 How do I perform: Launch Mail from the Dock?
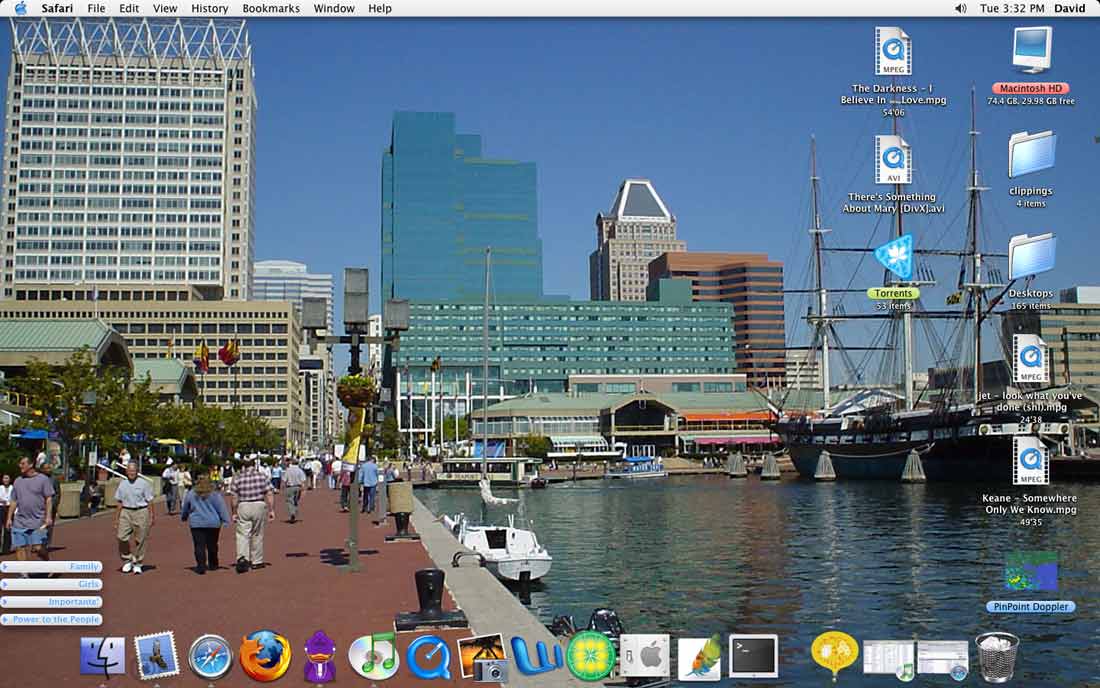[156, 656]
